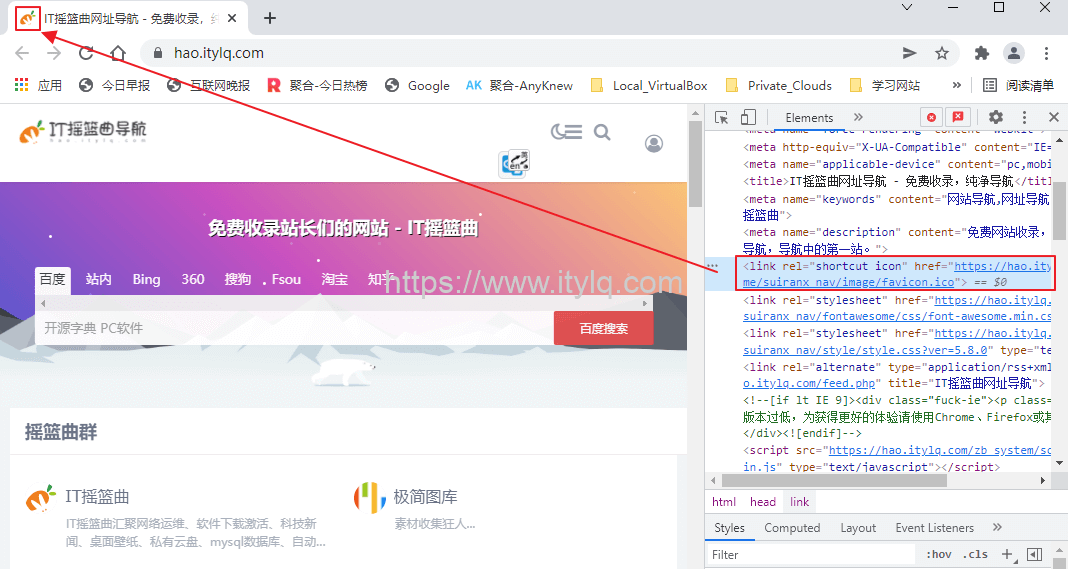Open the Chrome three-dot menu
Image resolution: width=1068 pixels, height=569 pixels.
pos(1046,53)
